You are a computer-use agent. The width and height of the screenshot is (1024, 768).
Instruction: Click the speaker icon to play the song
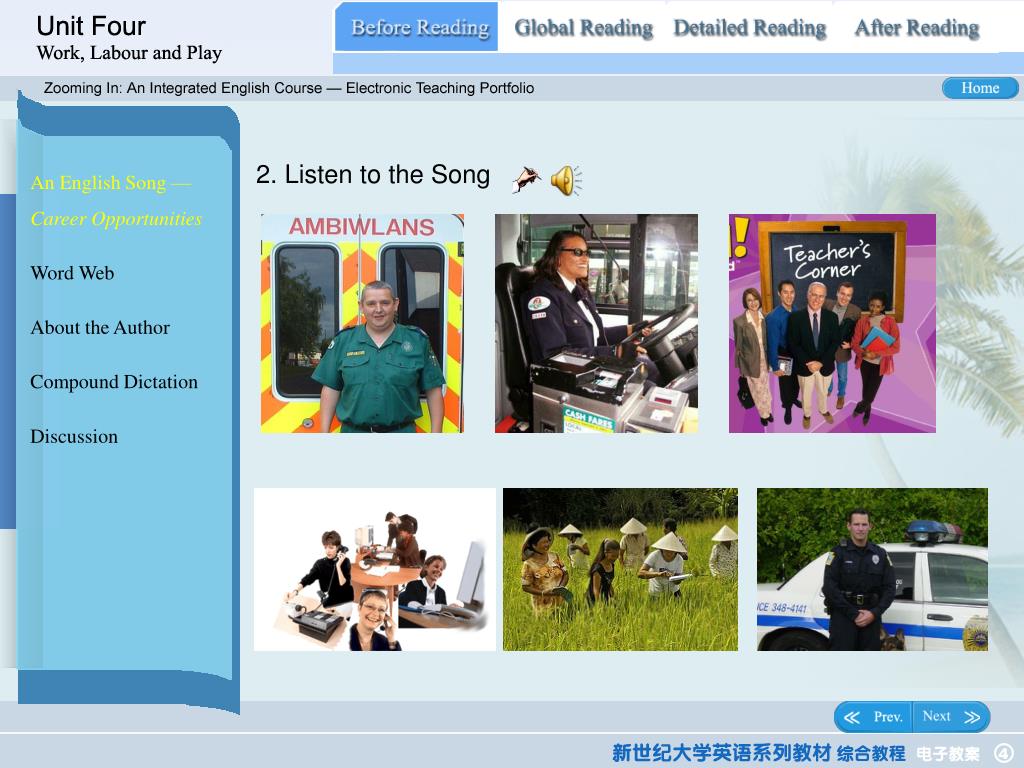566,180
